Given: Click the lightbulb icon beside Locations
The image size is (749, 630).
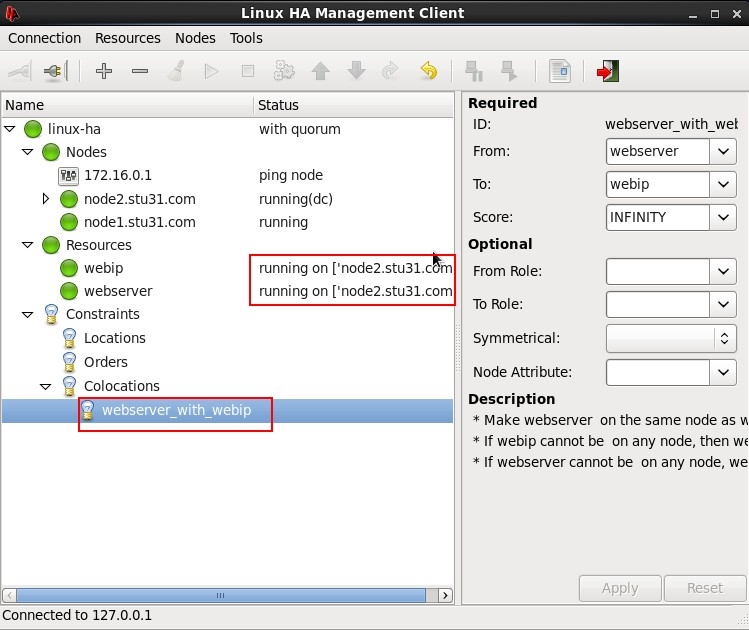Looking at the screenshot, I should coord(69,338).
